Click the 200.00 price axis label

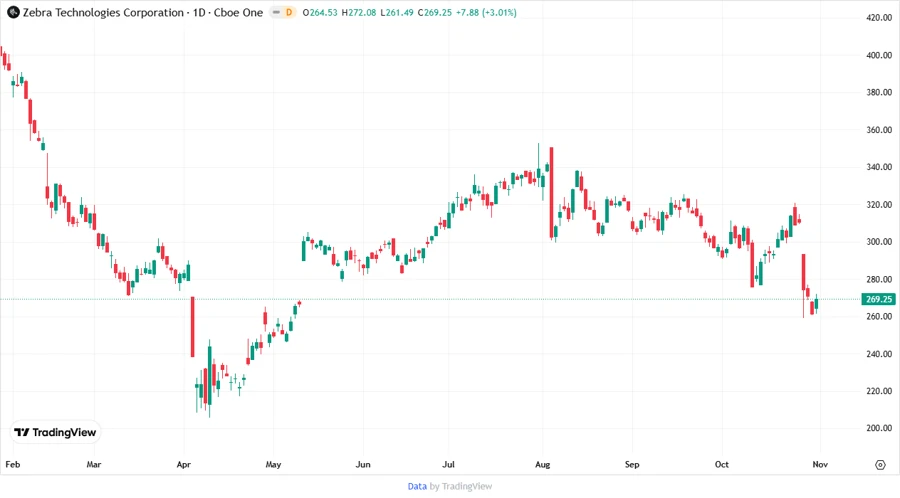click(x=879, y=428)
